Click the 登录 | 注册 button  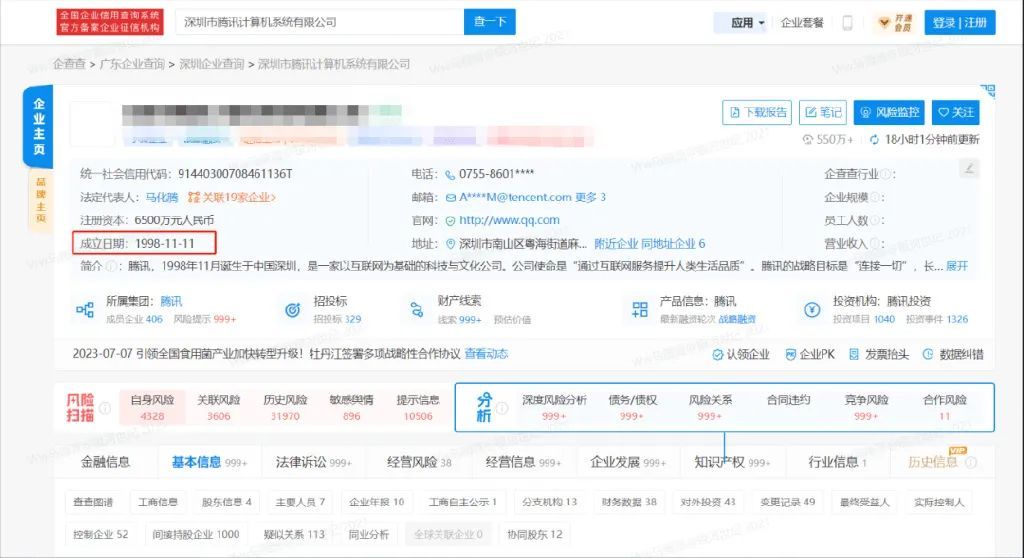coord(959,23)
